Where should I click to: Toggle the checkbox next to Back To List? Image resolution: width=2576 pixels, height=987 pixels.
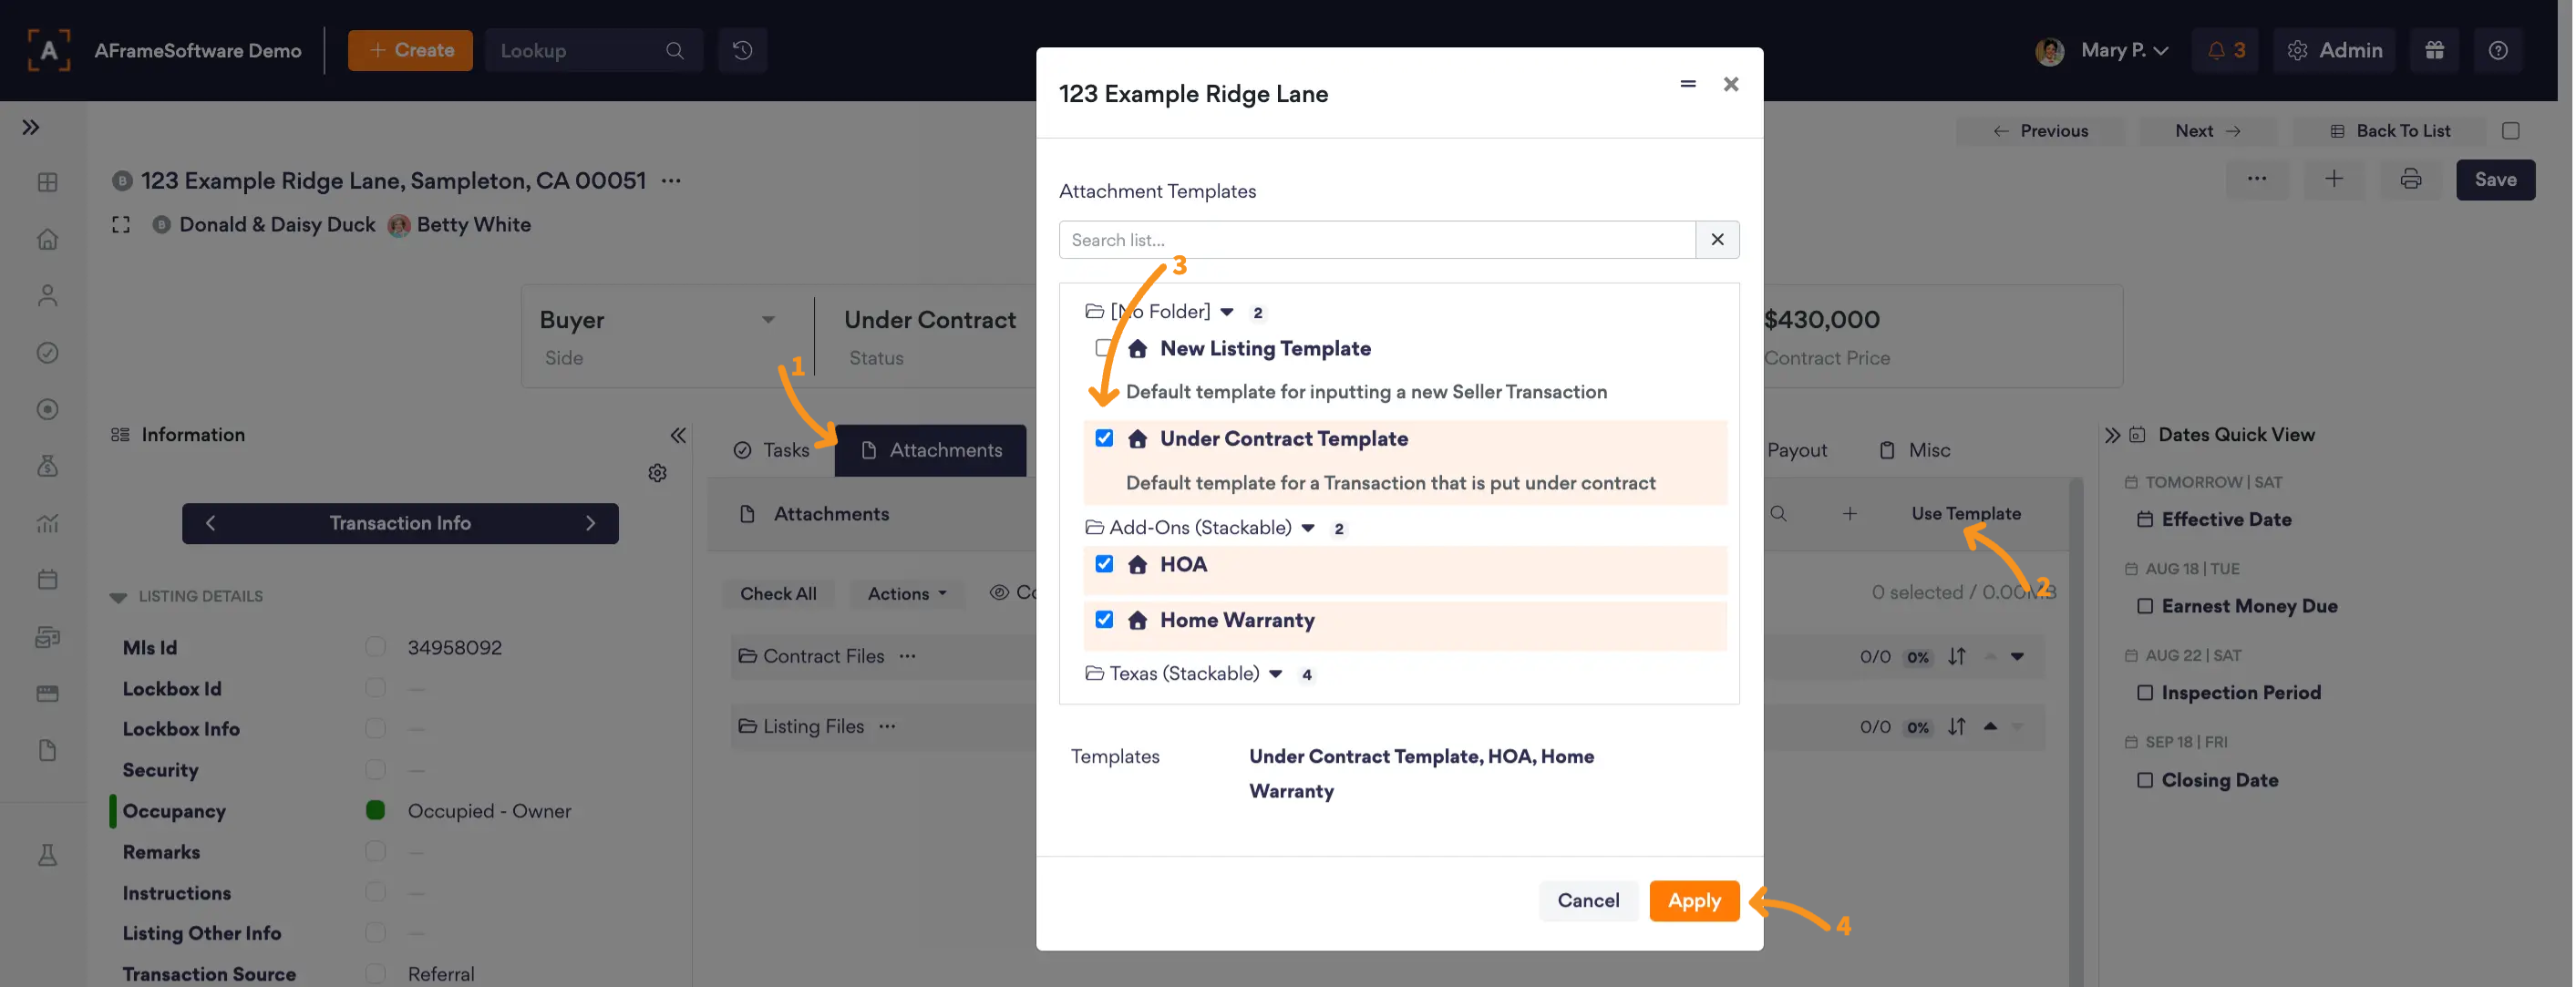(2511, 131)
